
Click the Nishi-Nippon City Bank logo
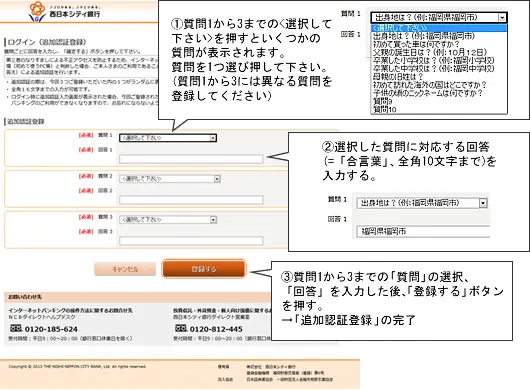[x=64, y=12]
